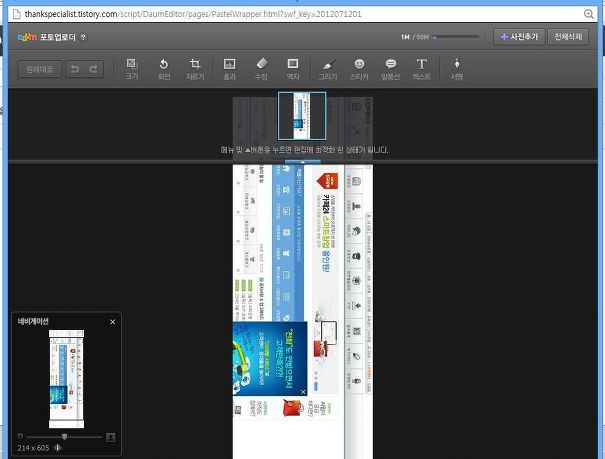Click the navigation panel preview image
605x459 pixels.
point(66,379)
